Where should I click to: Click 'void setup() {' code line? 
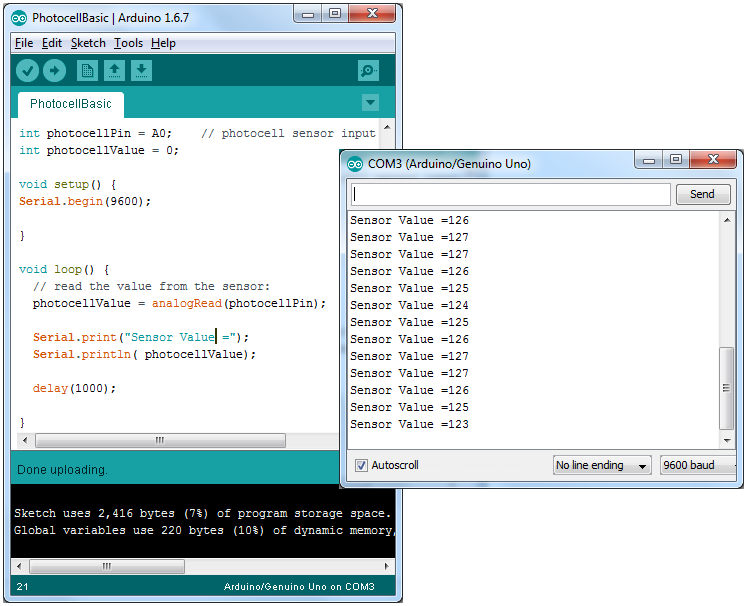[x=68, y=184]
